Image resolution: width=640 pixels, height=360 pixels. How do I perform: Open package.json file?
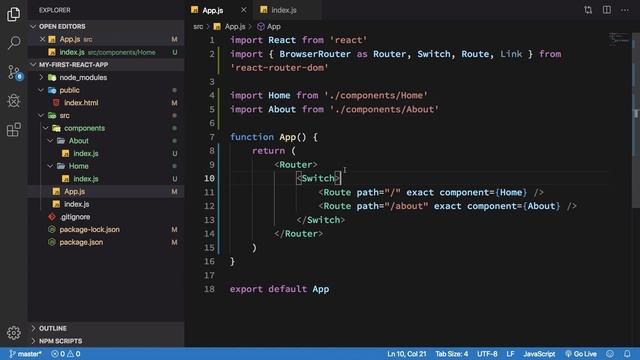coord(106,242)
